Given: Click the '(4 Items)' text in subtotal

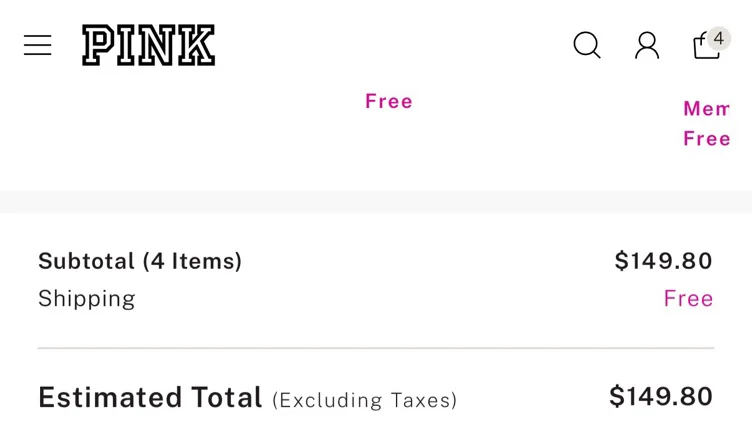Looking at the screenshot, I should coord(192,261).
